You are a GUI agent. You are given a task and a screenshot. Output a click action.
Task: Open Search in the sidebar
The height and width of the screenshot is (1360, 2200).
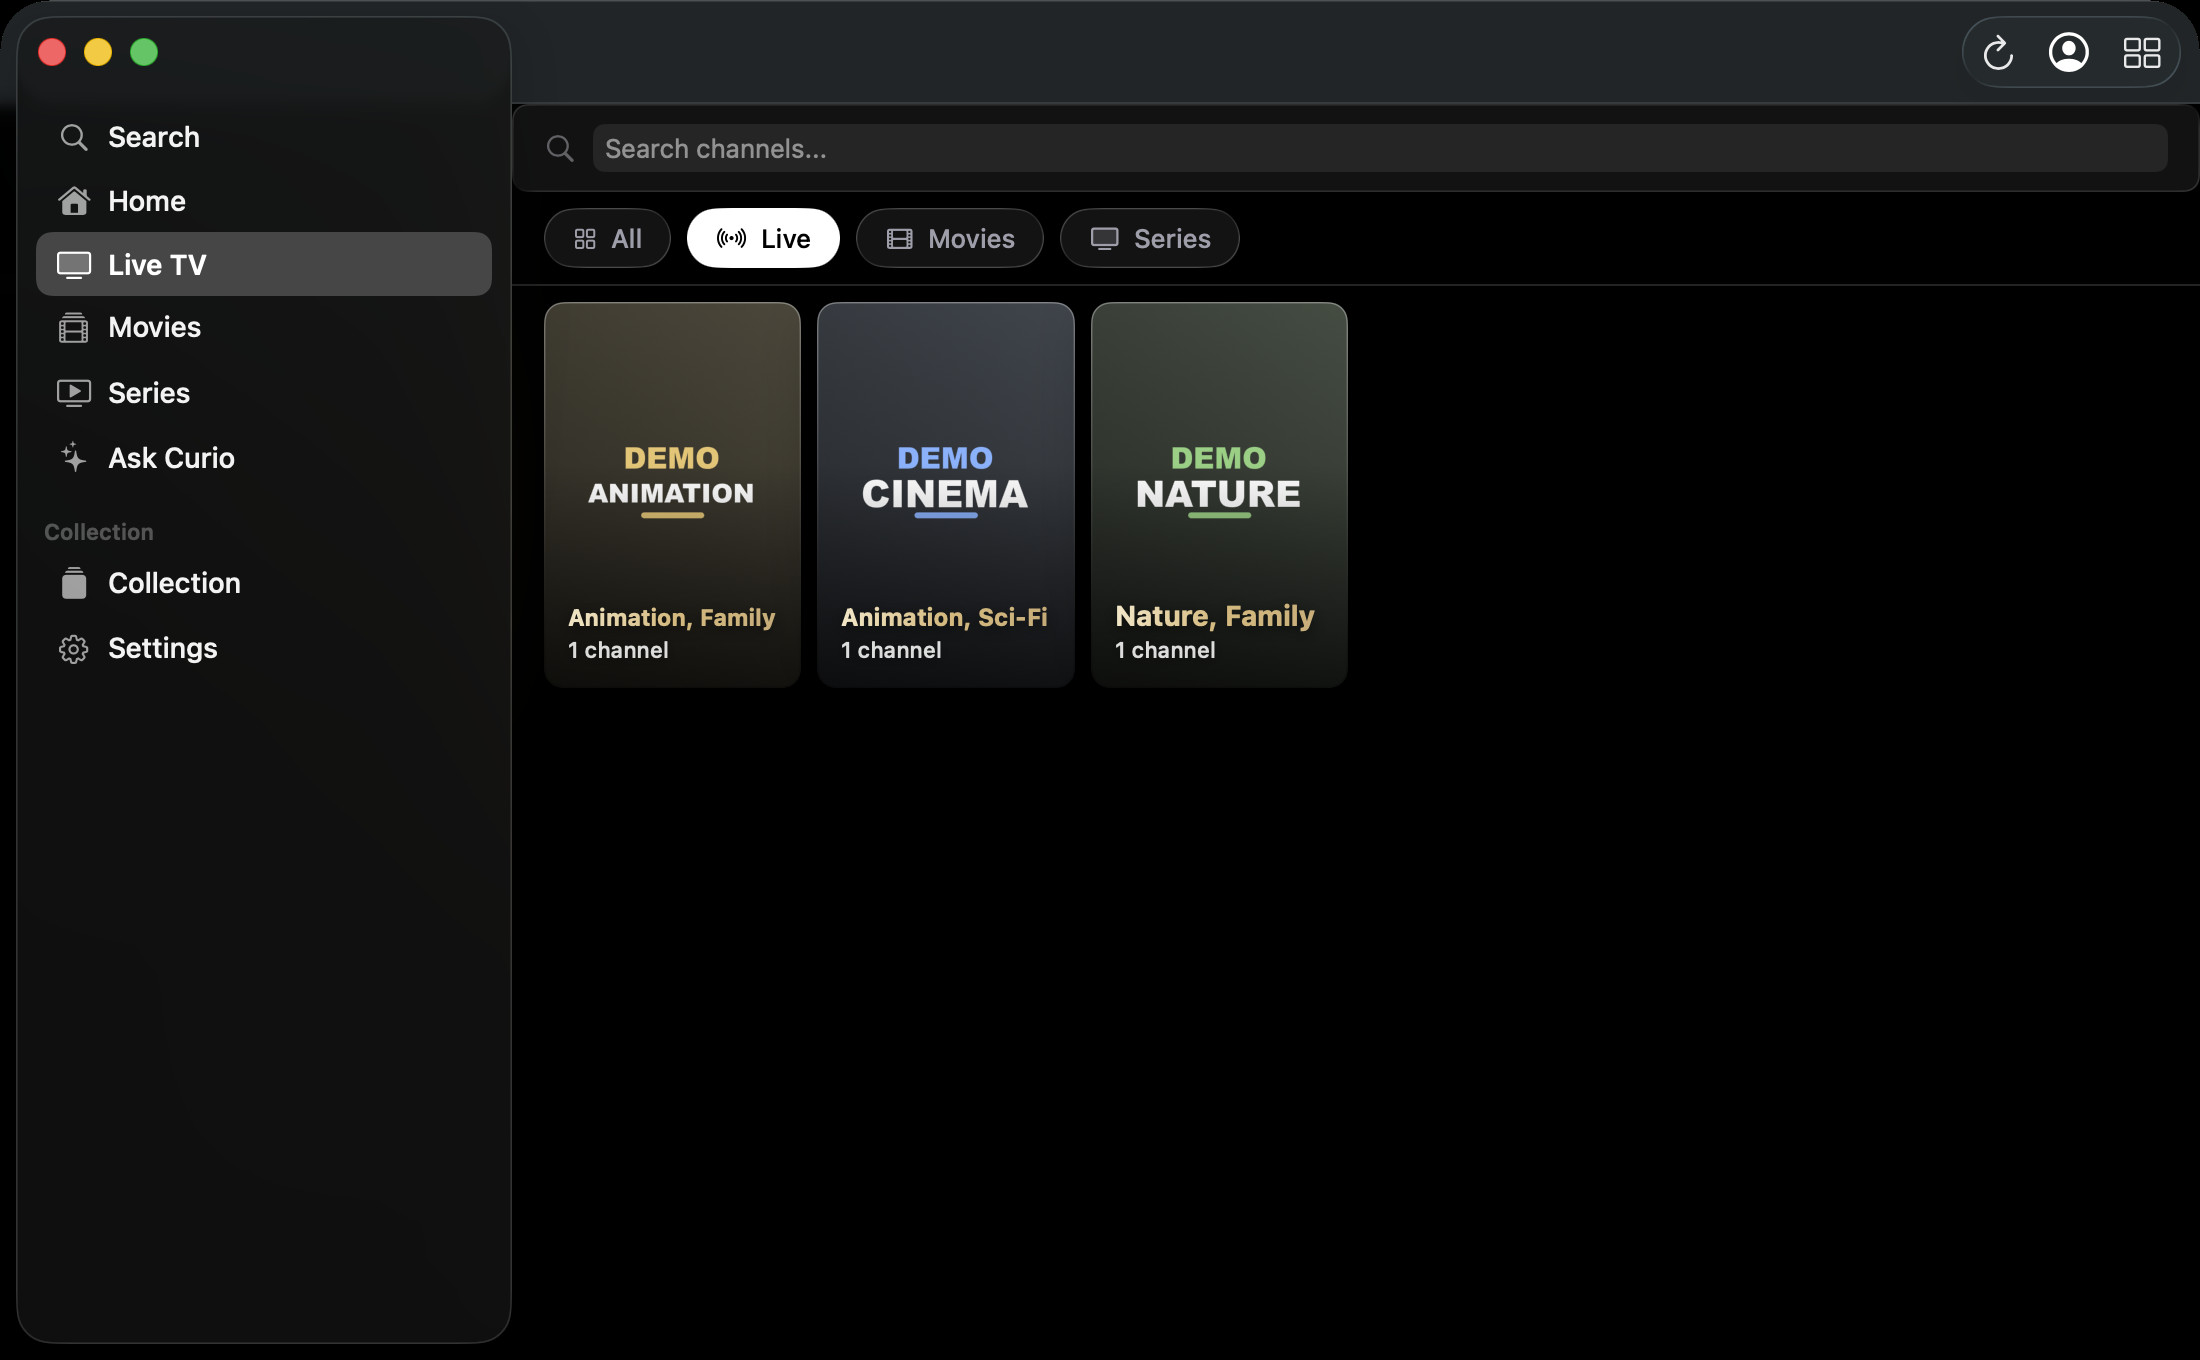point(264,137)
